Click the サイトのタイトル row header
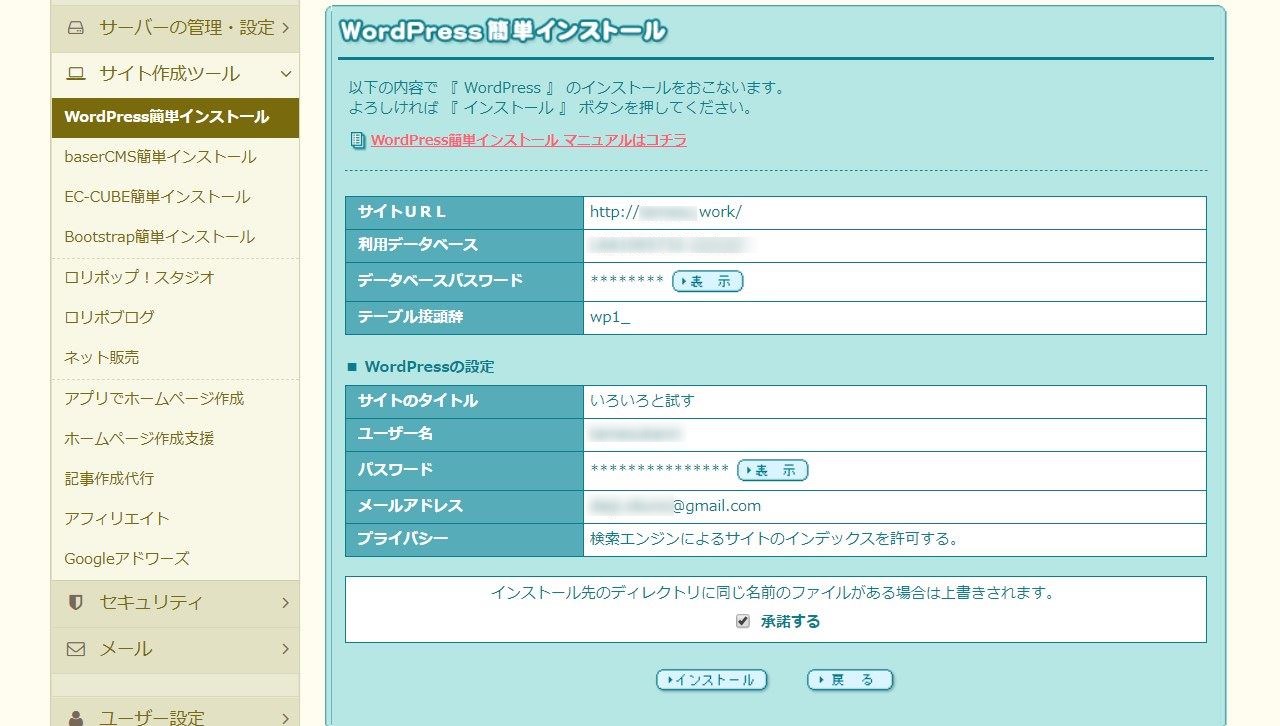1280x726 pixels. (x=464, y=402)
